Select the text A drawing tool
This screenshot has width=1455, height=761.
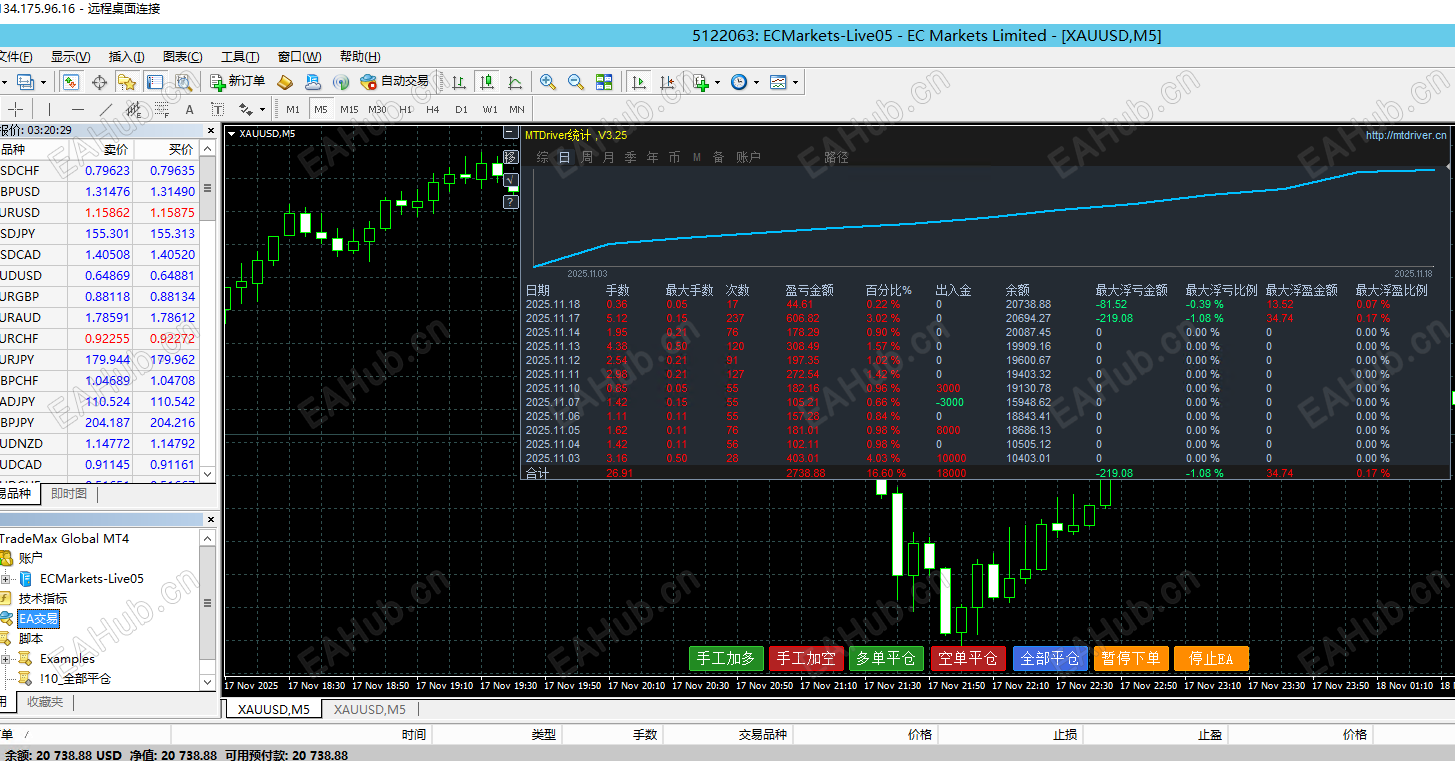[189, 109]
